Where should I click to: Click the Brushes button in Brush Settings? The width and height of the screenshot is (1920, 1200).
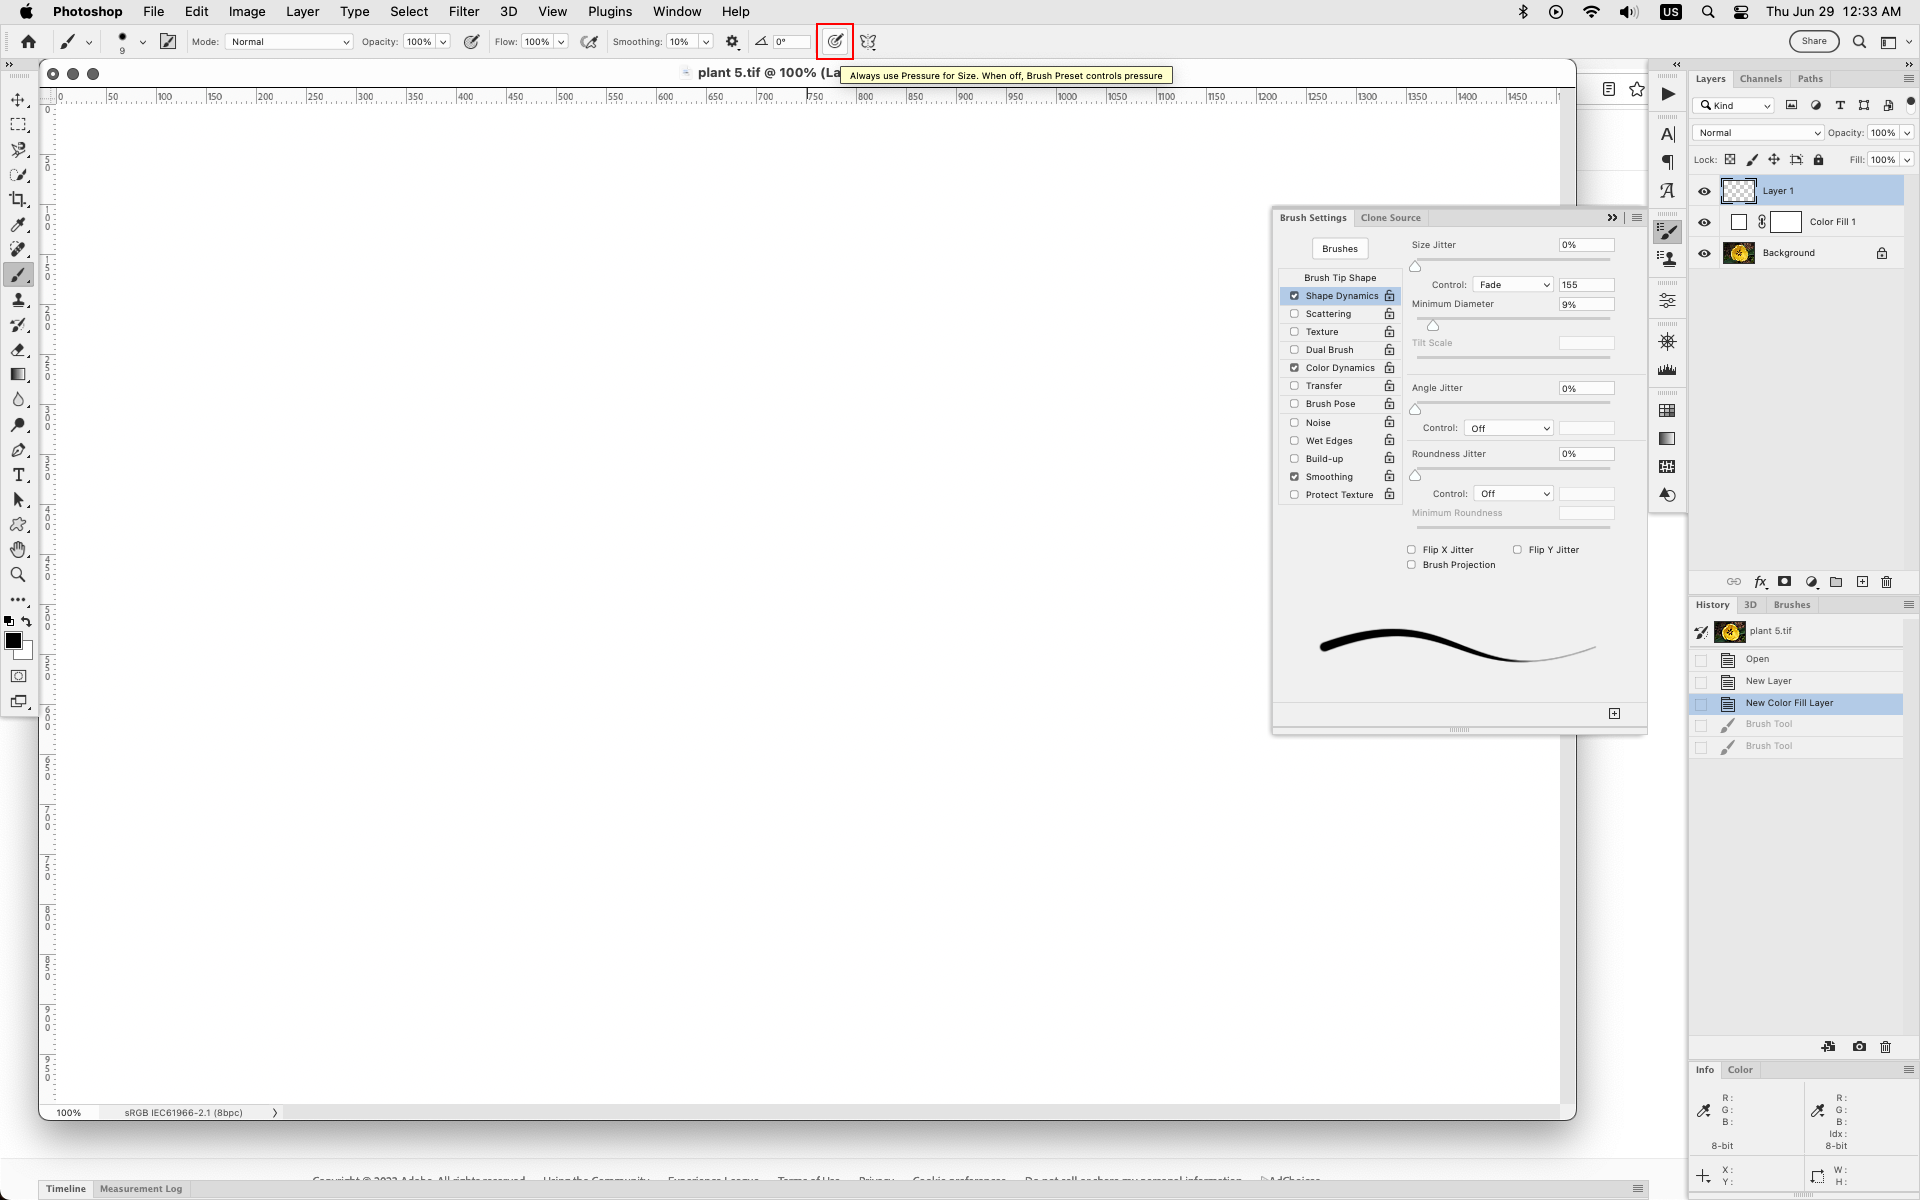pyautogui.click(x=1340, y=248)
